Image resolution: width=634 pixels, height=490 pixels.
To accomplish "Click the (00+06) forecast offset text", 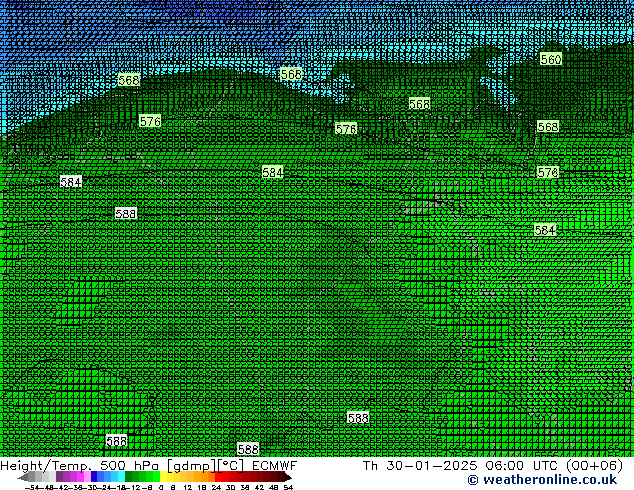I will tap(594, 466).
